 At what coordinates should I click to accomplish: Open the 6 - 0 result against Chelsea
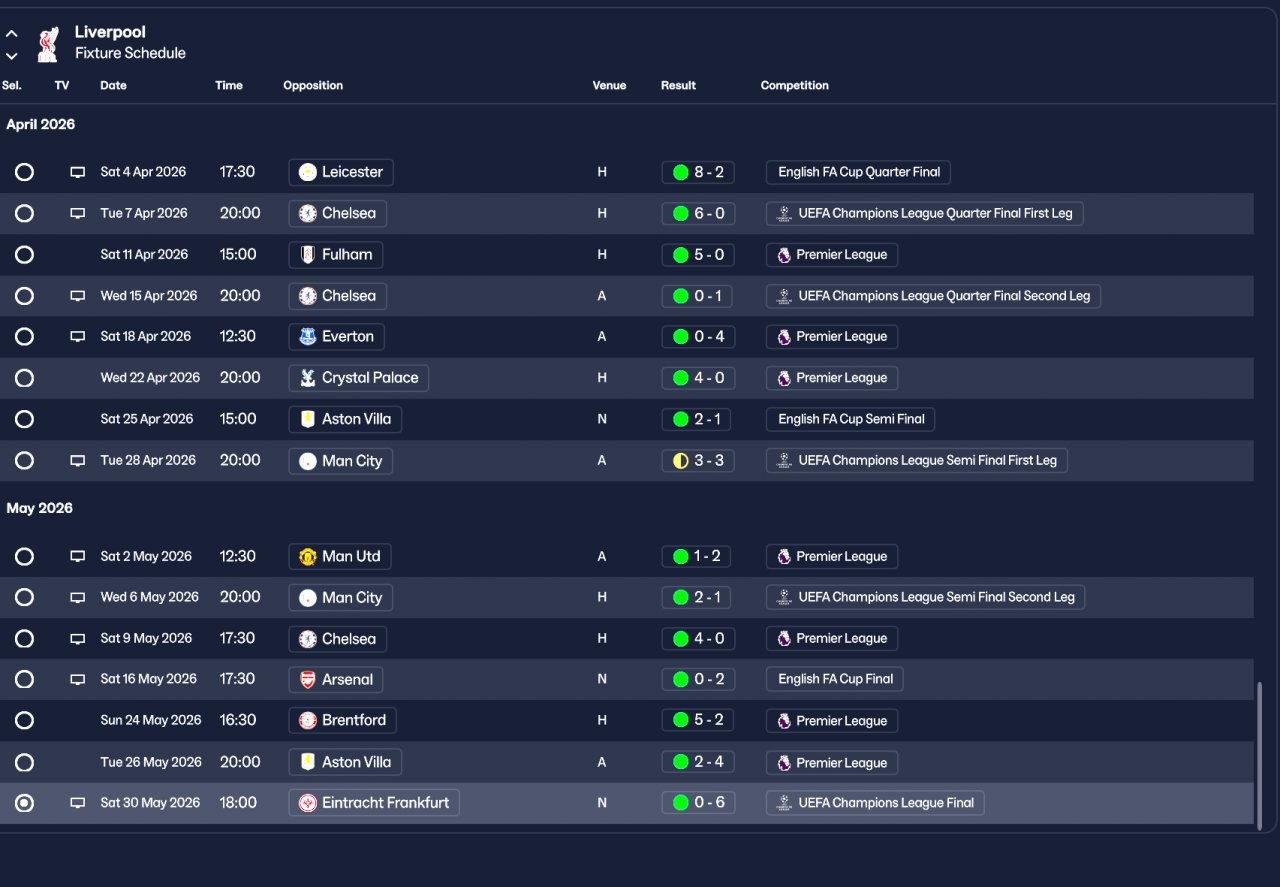[x=698, y=213]
